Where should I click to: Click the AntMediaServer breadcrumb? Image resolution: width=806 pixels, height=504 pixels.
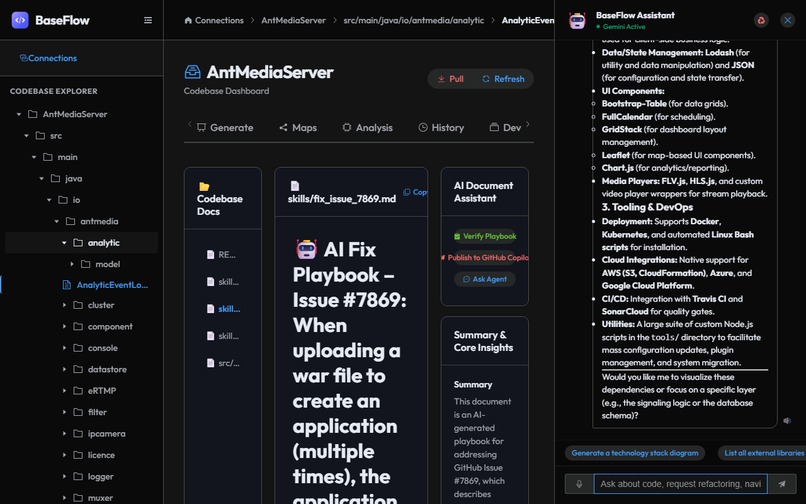pos(294,21)
